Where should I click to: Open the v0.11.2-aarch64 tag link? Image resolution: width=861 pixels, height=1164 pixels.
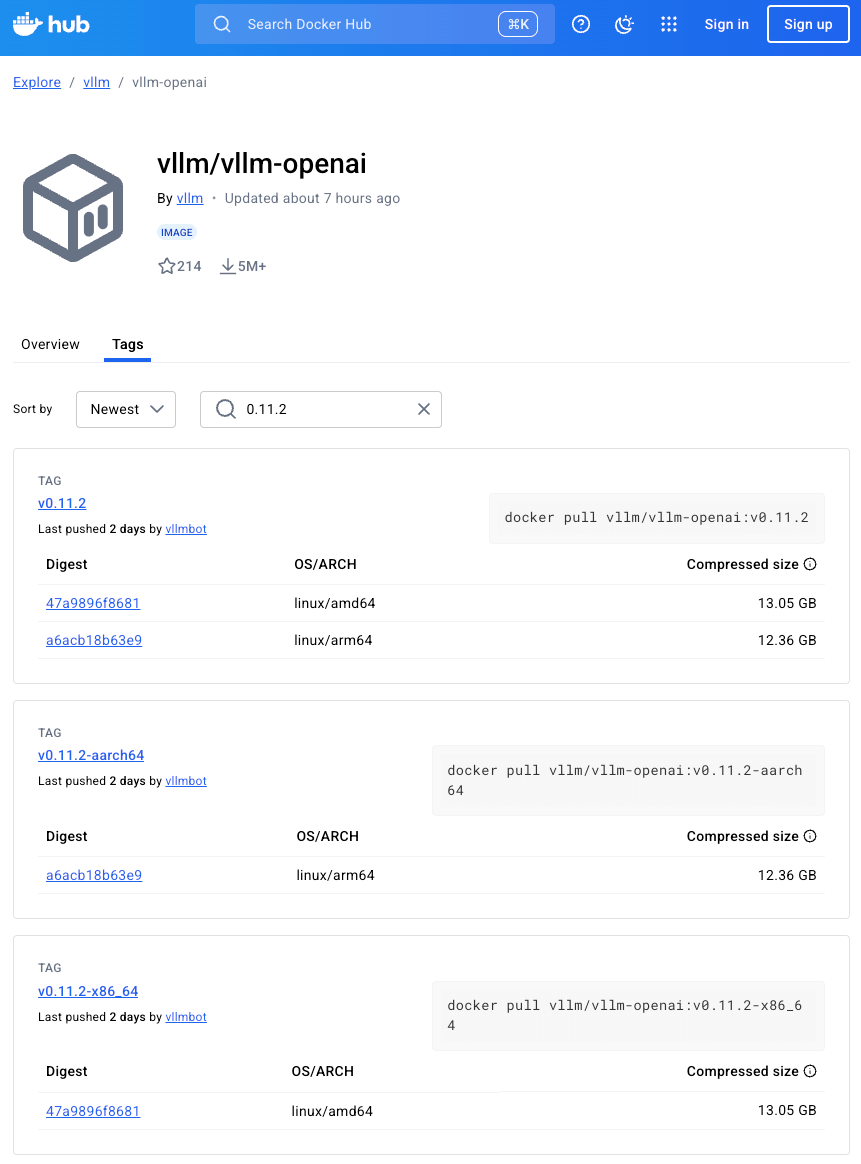pyautogui.click(x=91, y=755)
